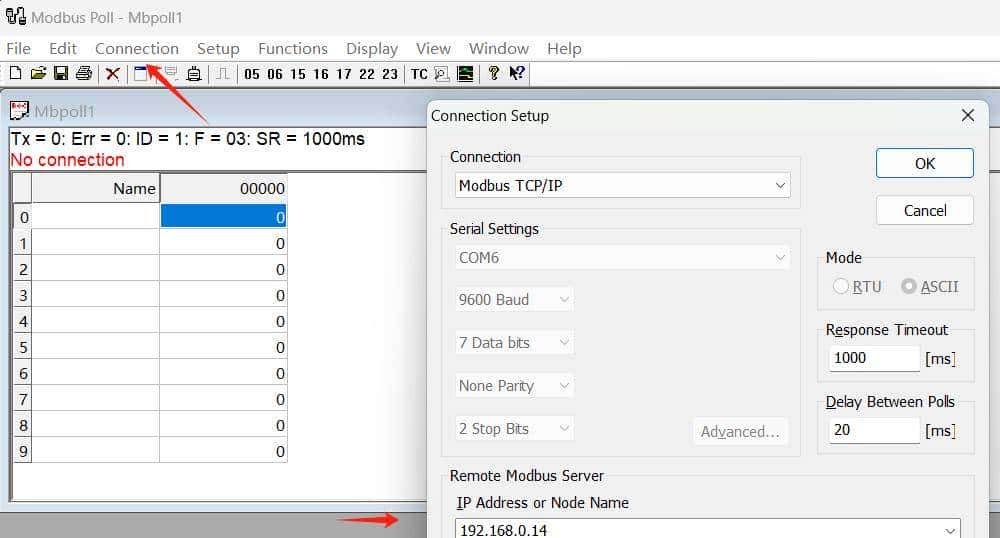The image size is (1000, 538).
Task: Click OK in Connection Setup
Action: [925, 163]
